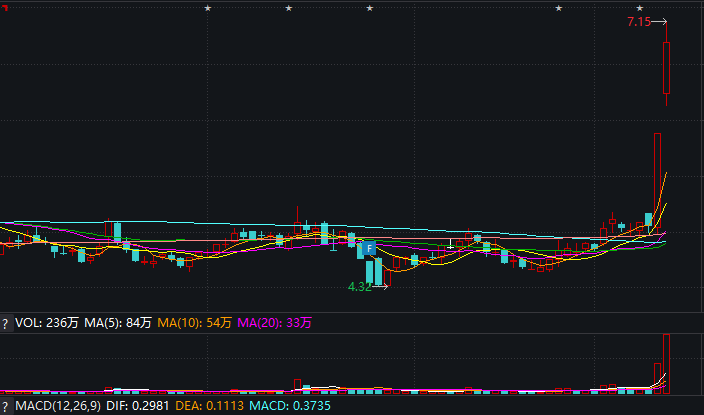
Task: Select the 4.32 low price label
Action: (x=360, y=287)
